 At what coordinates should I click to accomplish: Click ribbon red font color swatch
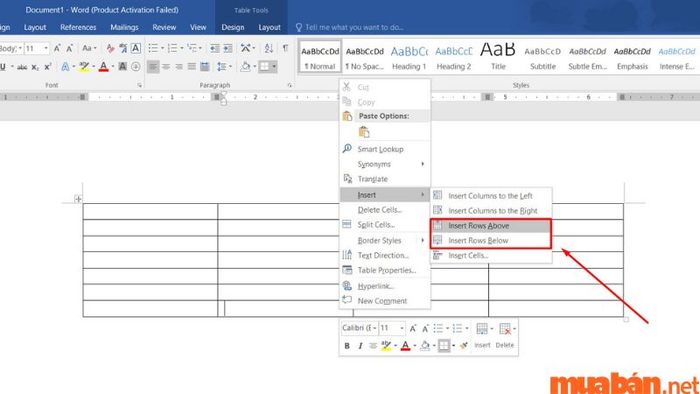pyautogui.click(x=104, y=67)
